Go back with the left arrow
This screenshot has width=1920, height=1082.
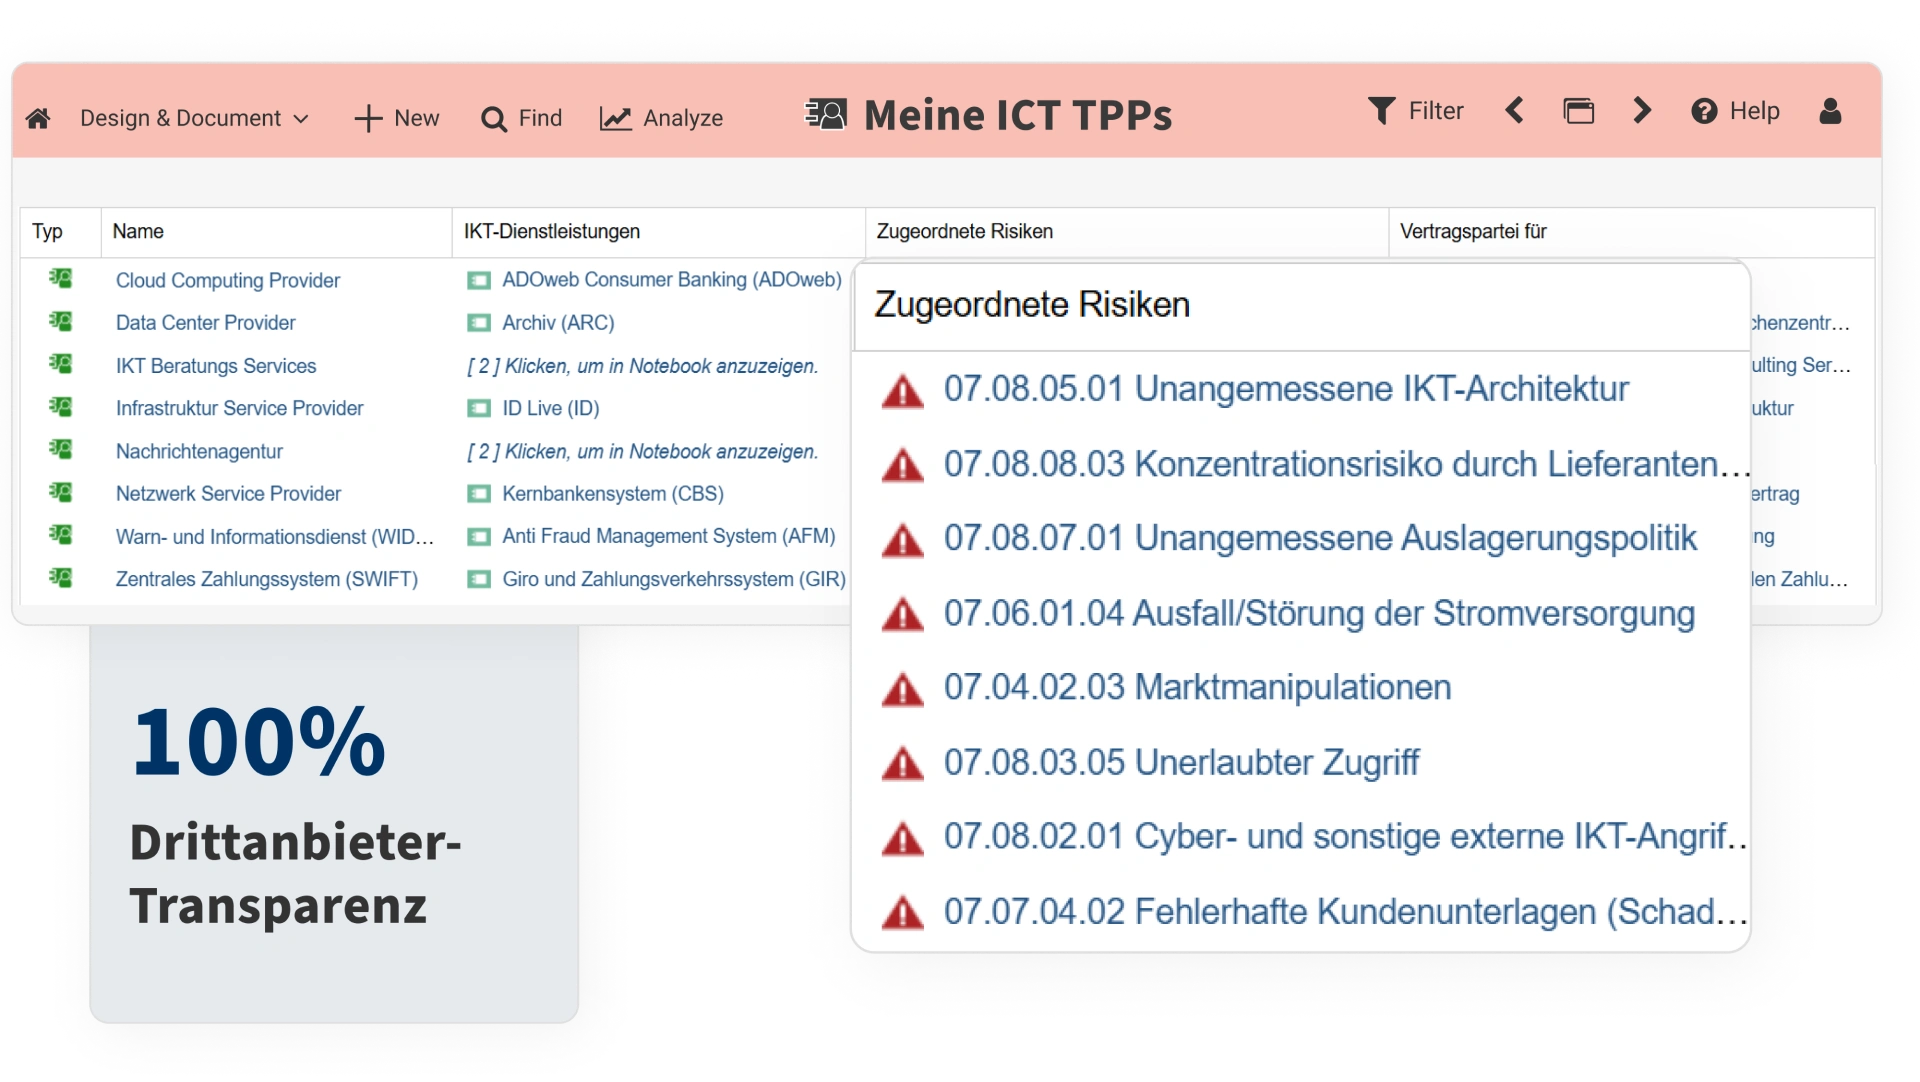[1515, 111]
